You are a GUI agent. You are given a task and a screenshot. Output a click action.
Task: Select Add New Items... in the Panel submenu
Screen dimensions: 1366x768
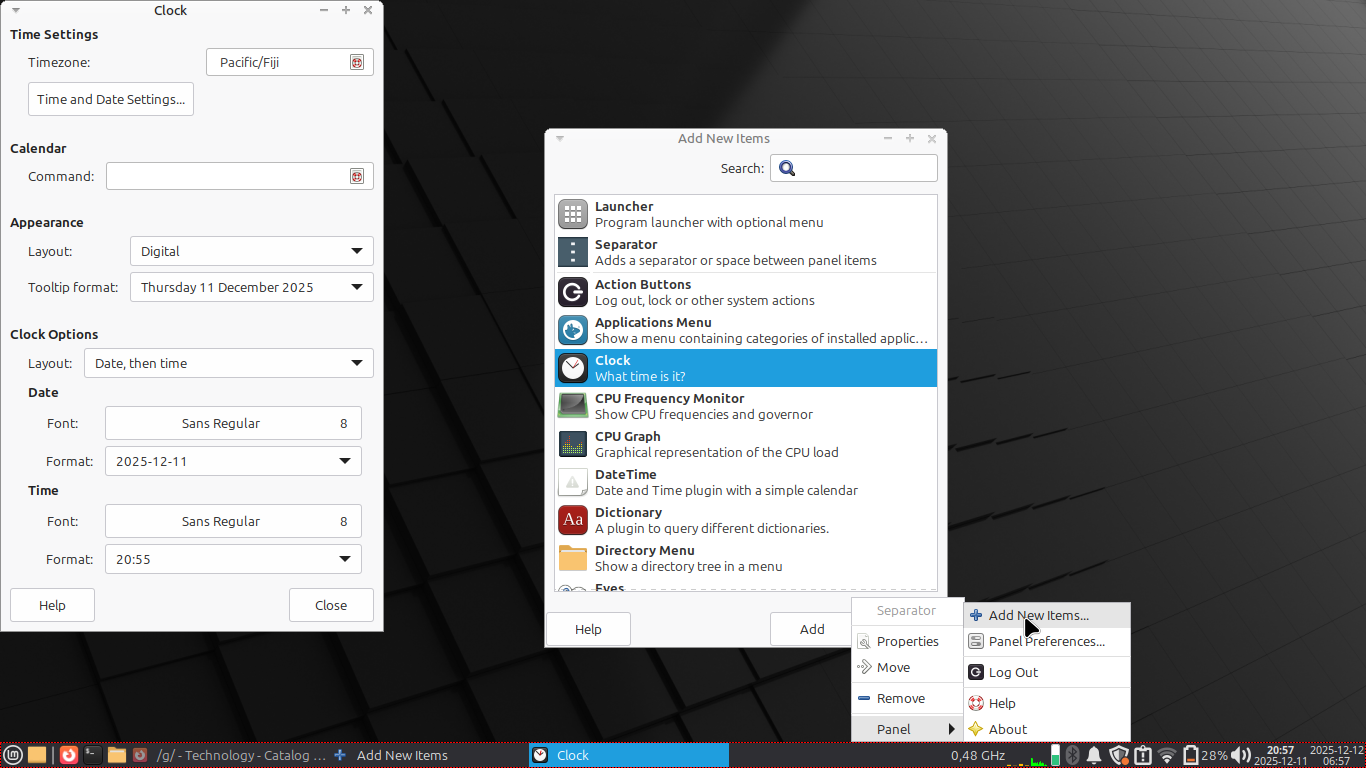1047,615
